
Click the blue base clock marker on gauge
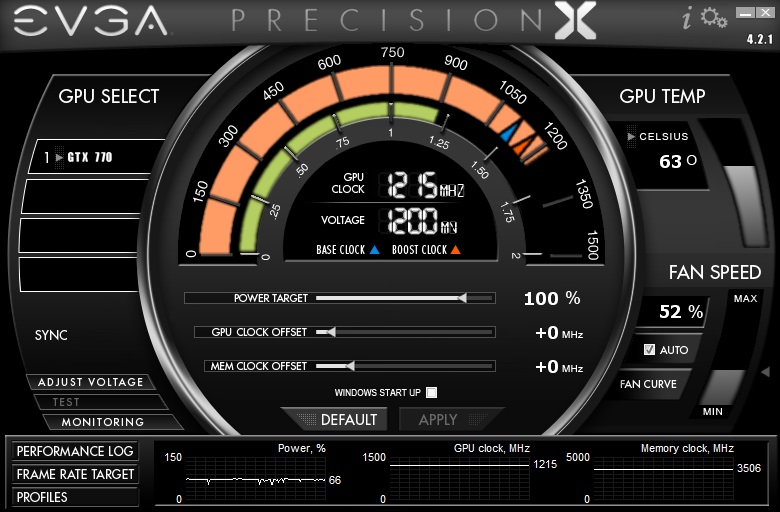coord(510,132)
